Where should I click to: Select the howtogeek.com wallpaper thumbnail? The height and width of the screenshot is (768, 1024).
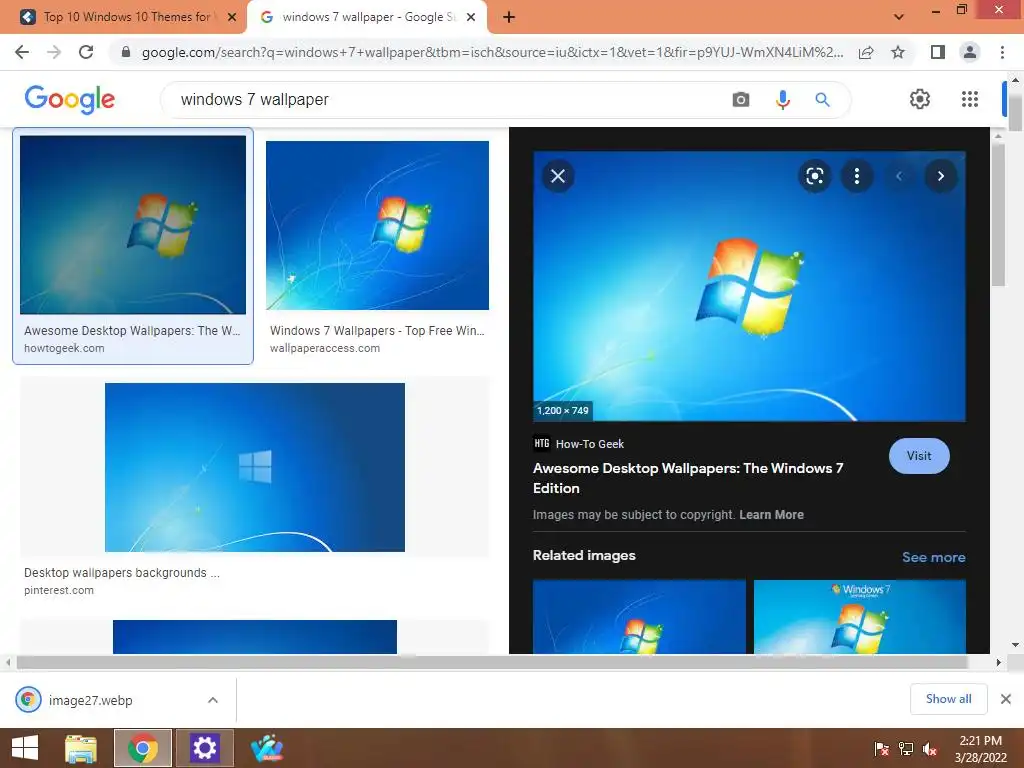point(133,225)
